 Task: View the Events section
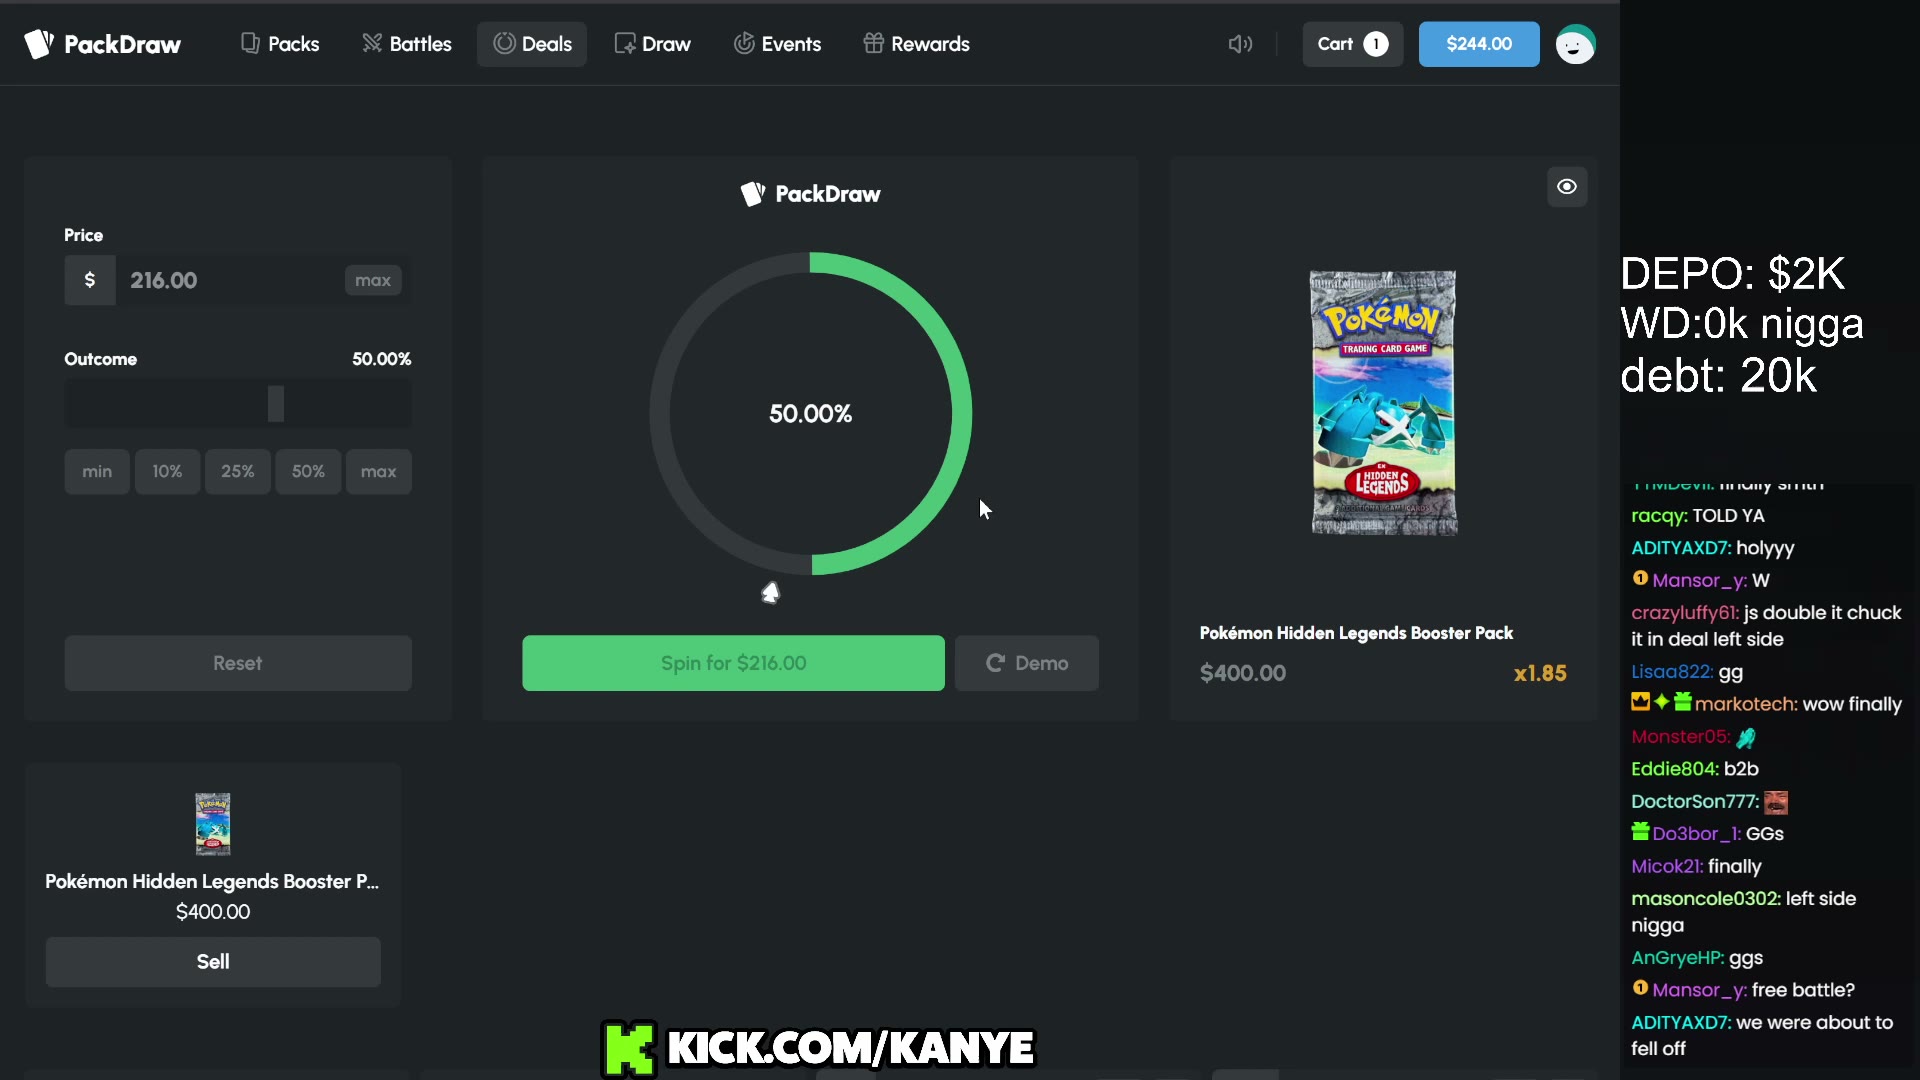[777, 44]
